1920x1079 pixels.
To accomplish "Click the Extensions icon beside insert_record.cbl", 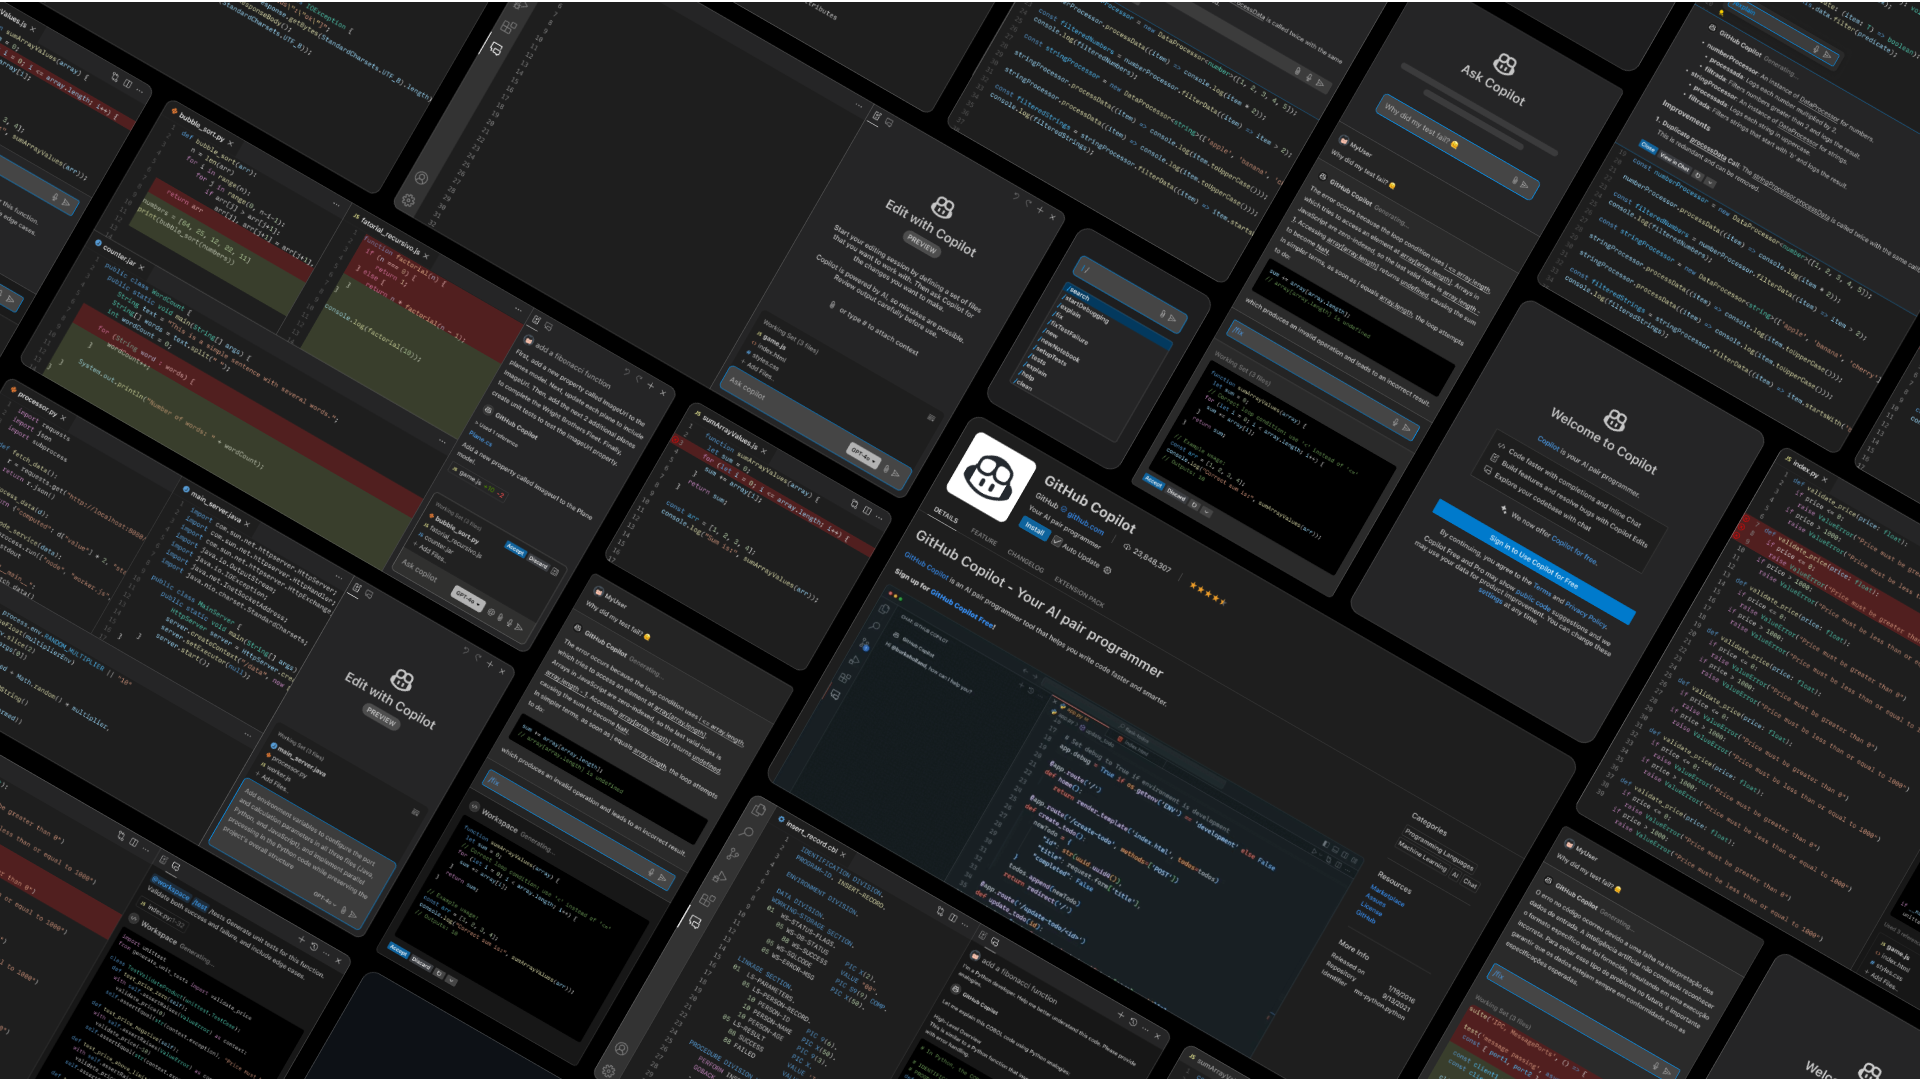I will tap(707, 899).
